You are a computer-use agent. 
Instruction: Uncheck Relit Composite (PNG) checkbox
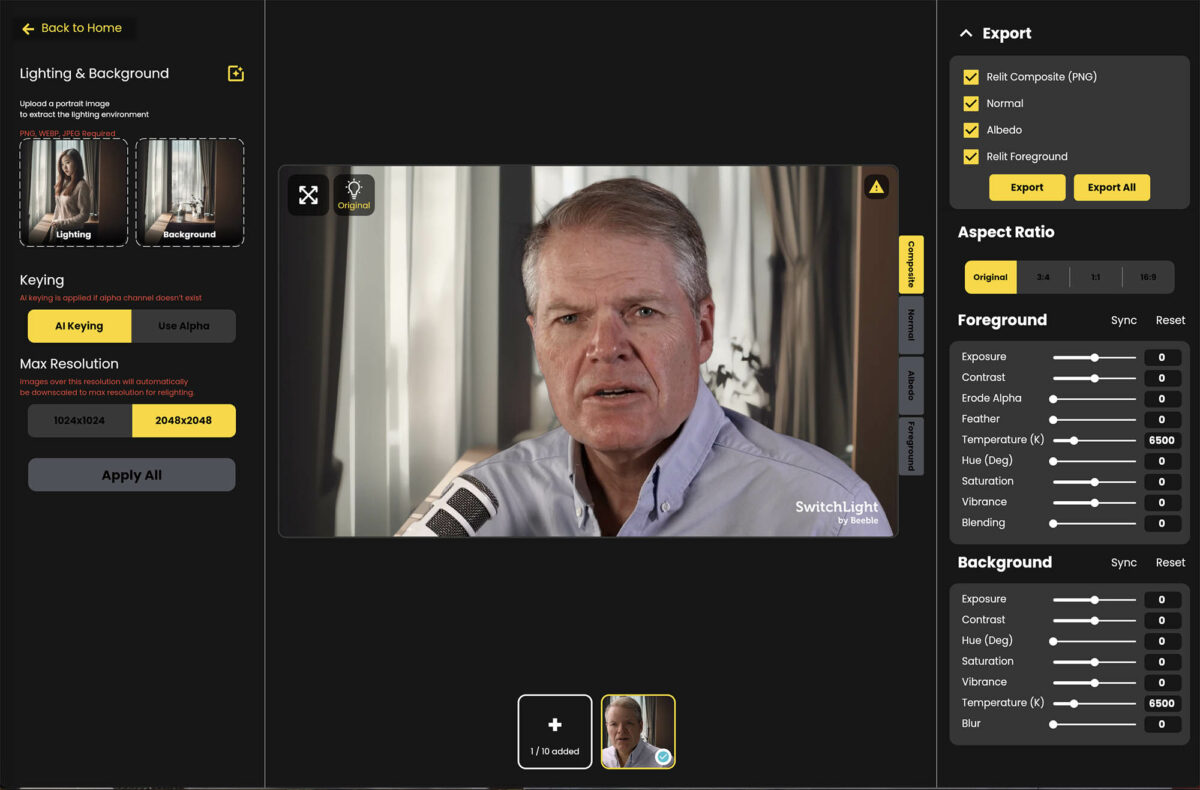pyautogui.click(x=970, y=77)
